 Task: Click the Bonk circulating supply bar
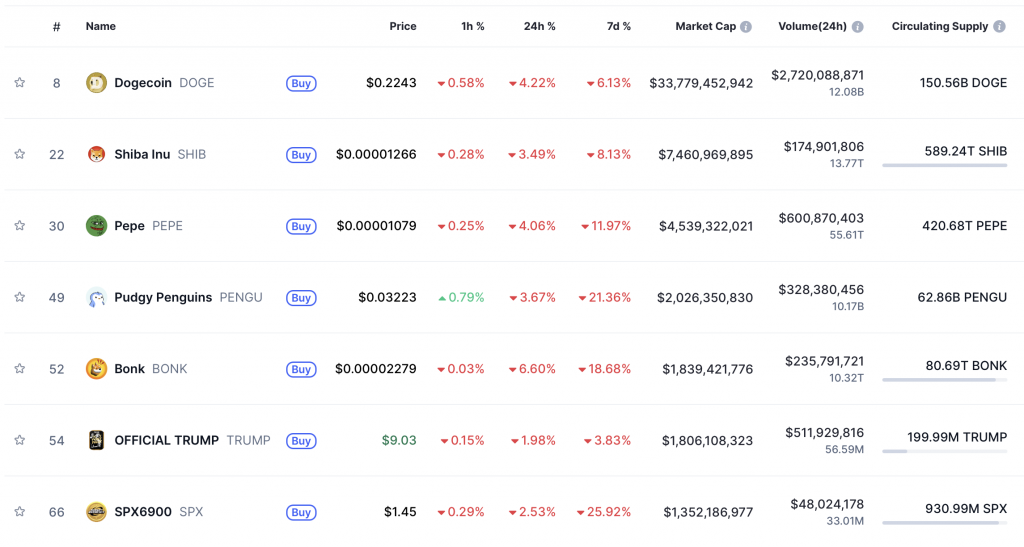pos(944,380)
